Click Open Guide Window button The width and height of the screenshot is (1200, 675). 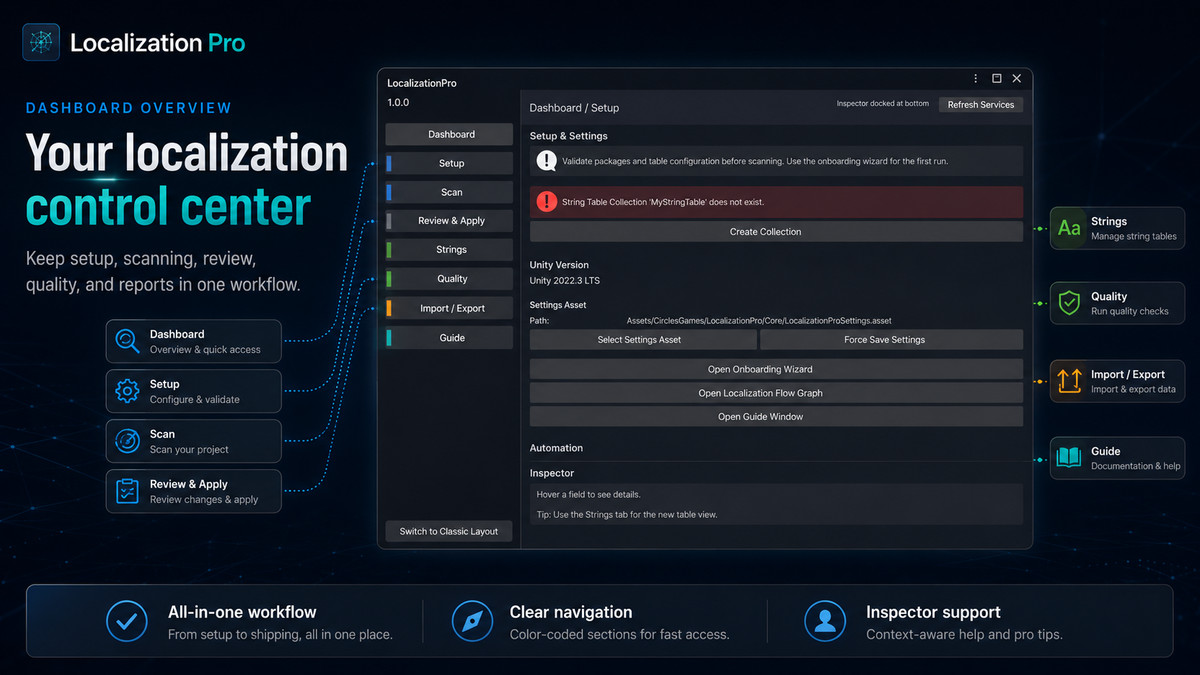[776, 417]
